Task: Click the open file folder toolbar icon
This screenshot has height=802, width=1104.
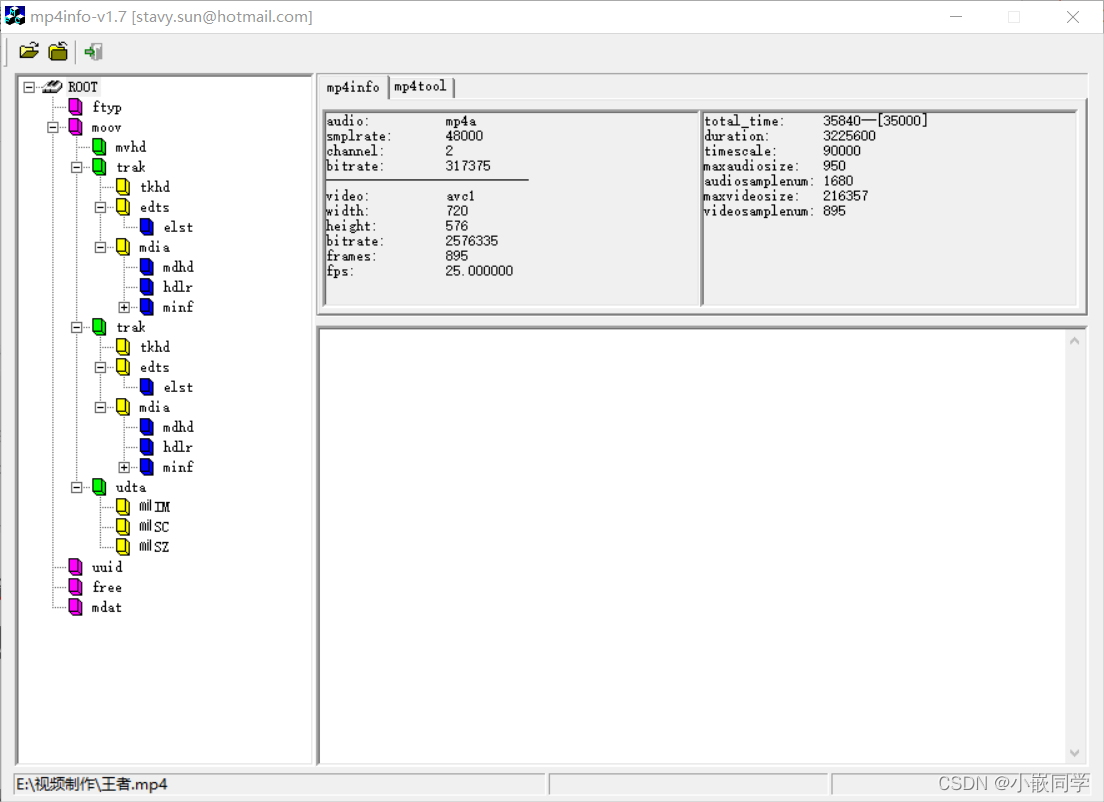Action: coord(29,51)
